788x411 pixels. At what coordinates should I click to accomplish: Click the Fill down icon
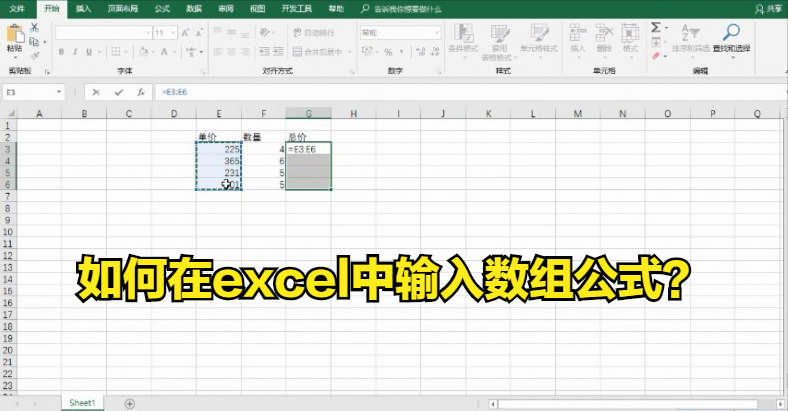tap(655, 42)
